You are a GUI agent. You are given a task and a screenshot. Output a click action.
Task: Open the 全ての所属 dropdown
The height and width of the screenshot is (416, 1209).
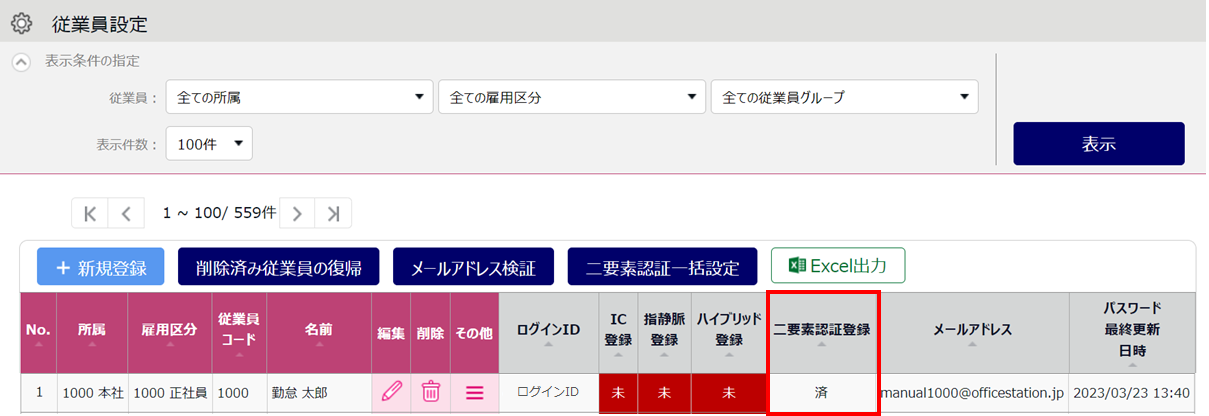point(300,97)
